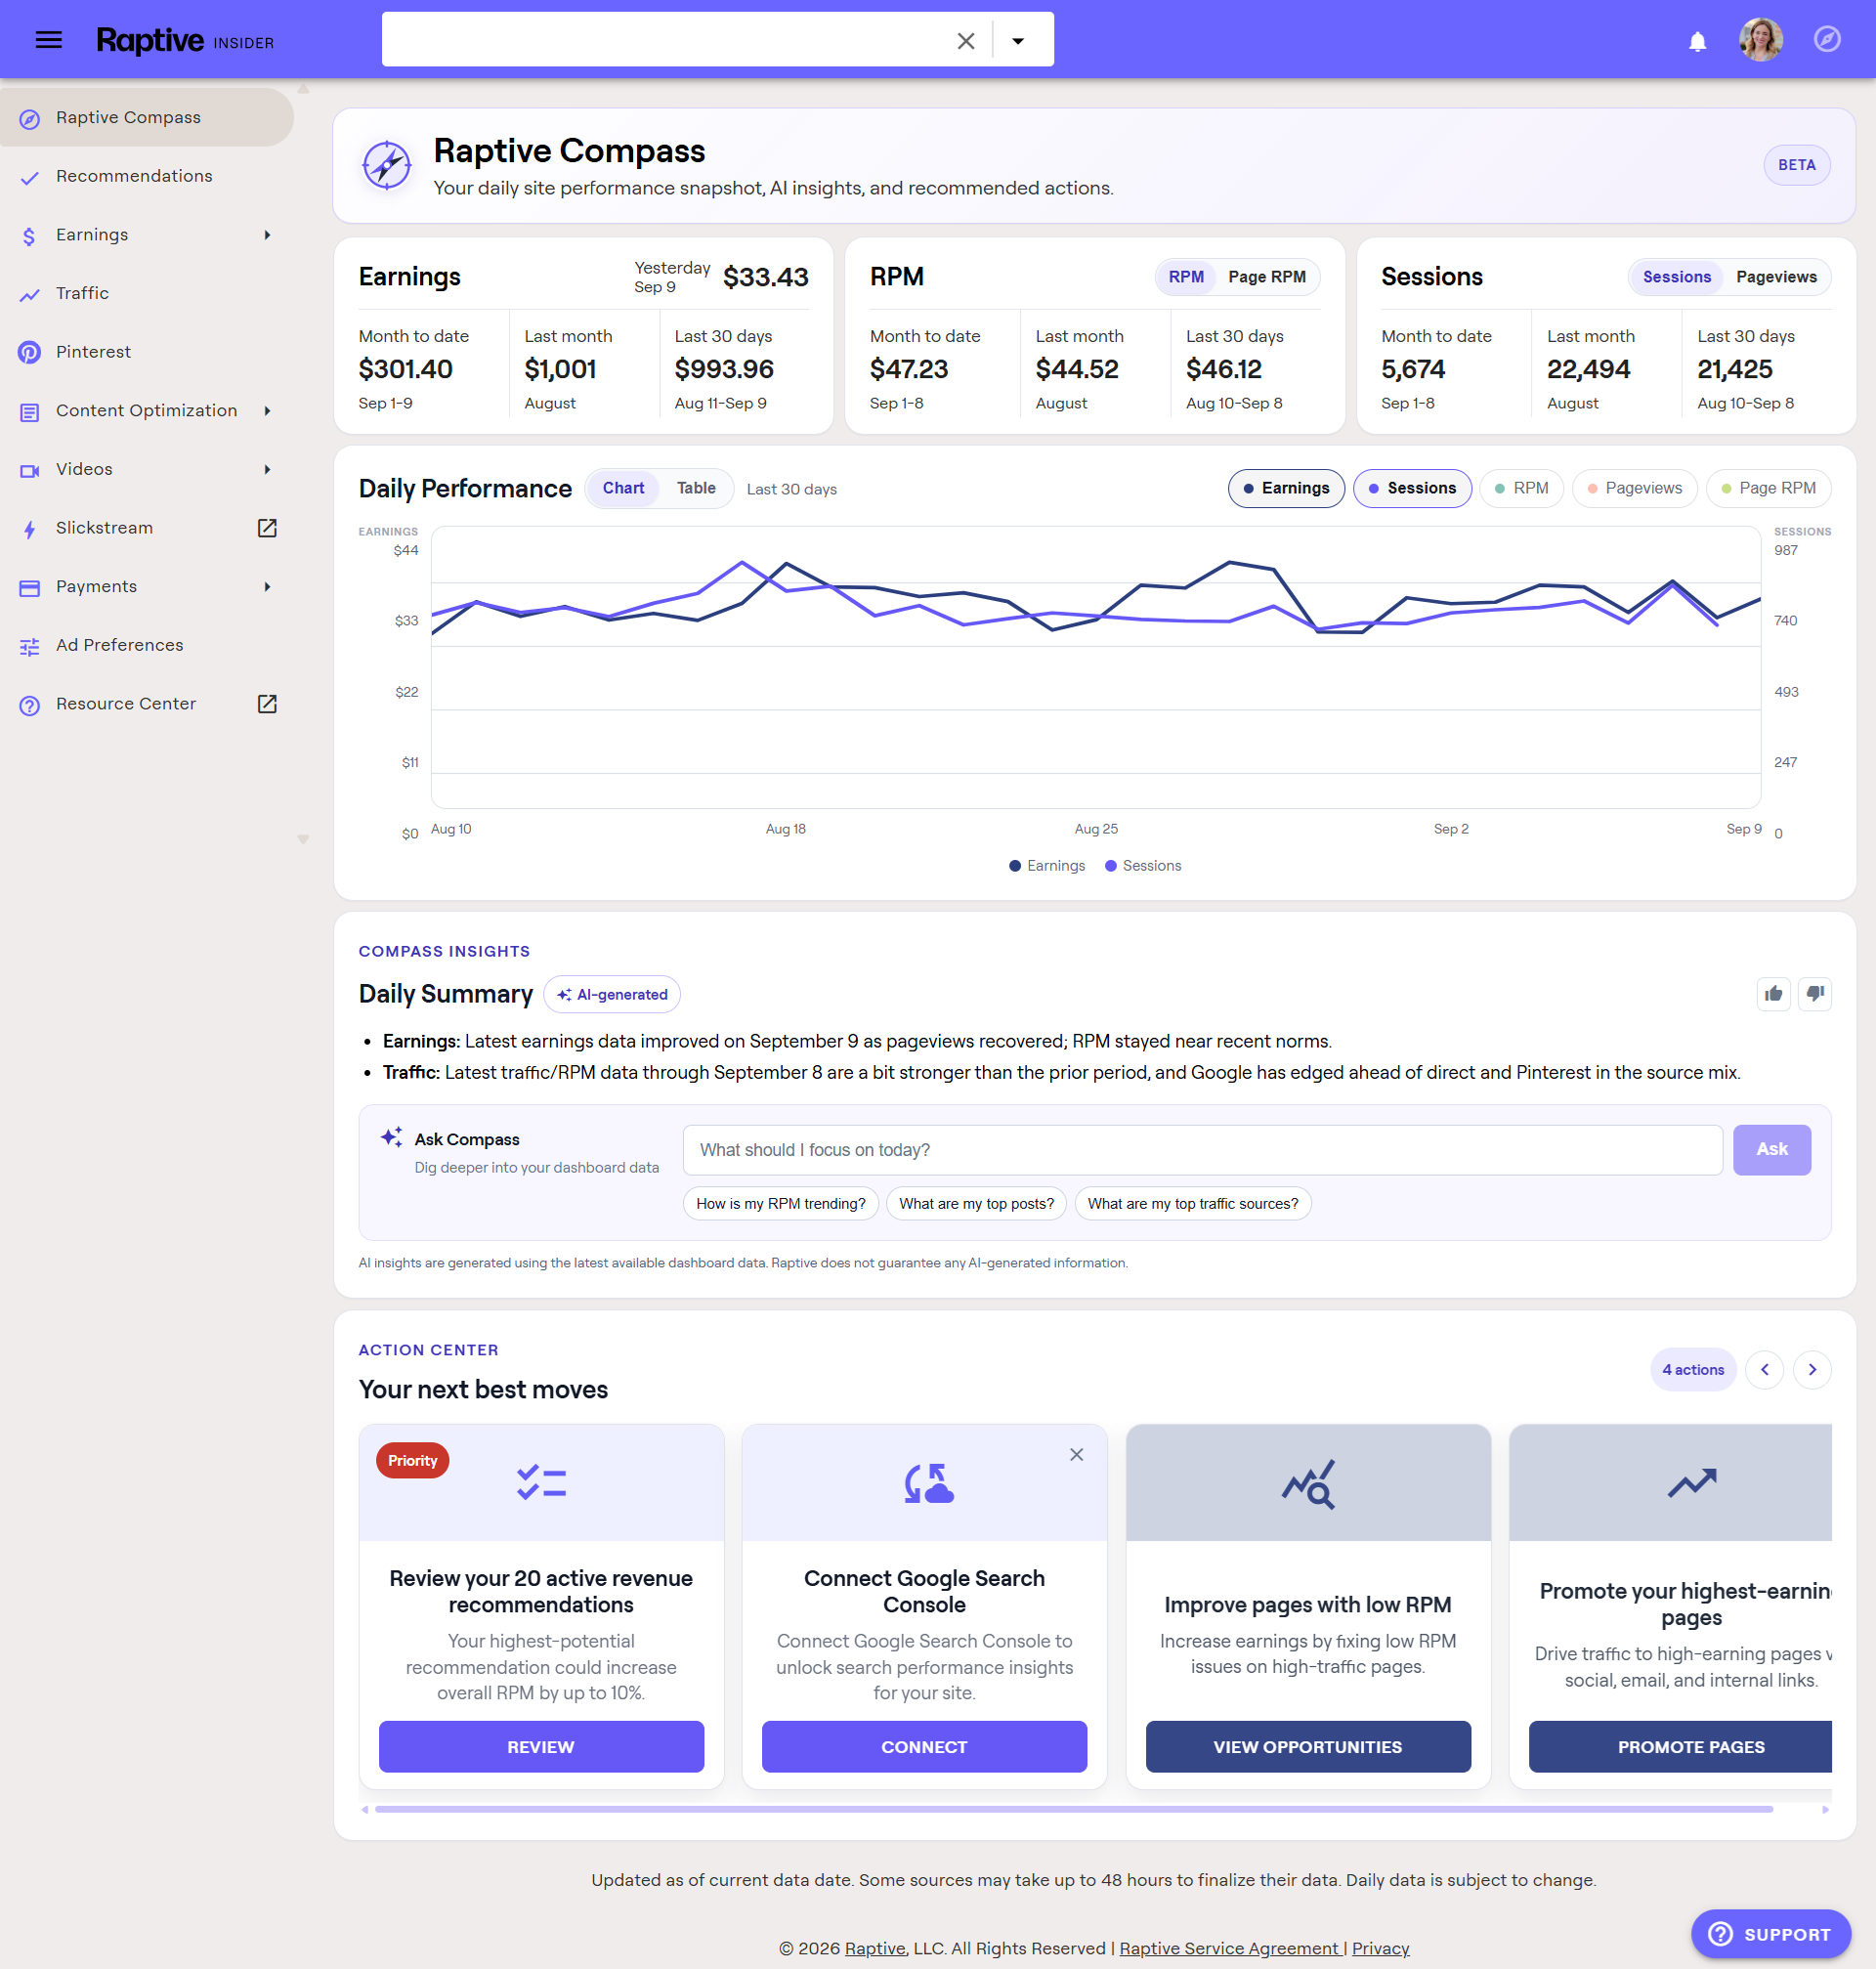
Task: Click the AI-generated badge
Action: (612, 995)
